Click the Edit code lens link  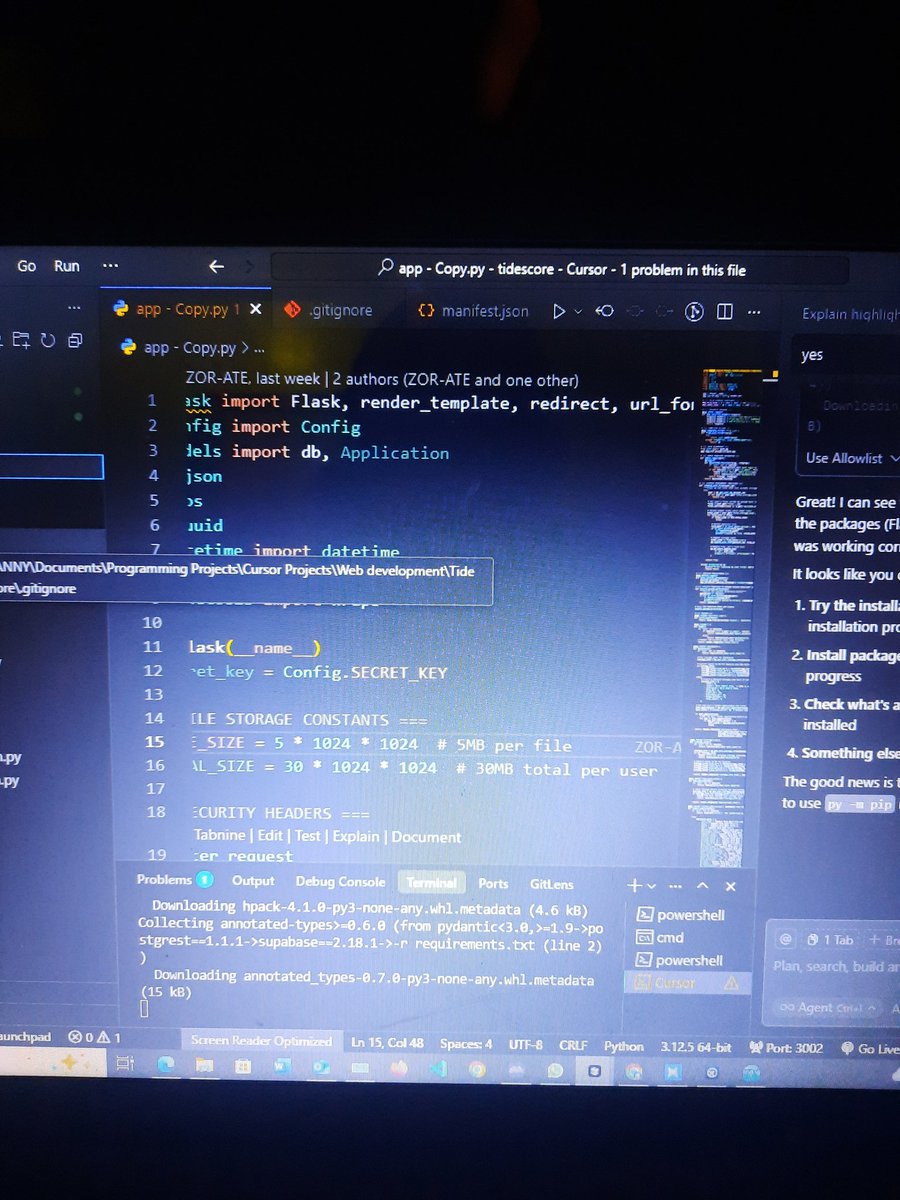click(270, 837)
